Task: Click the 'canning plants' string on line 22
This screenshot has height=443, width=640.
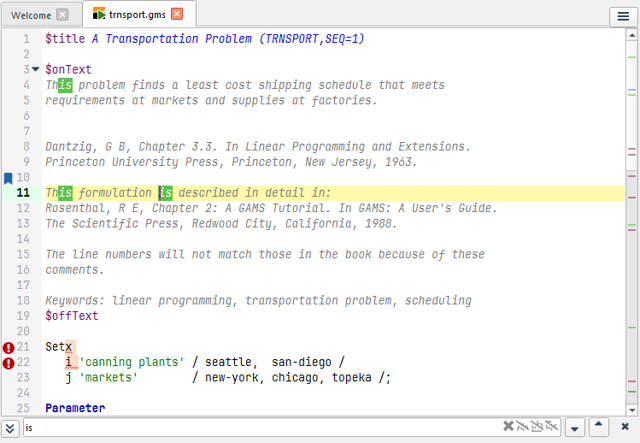Action: tap(131, 362)
